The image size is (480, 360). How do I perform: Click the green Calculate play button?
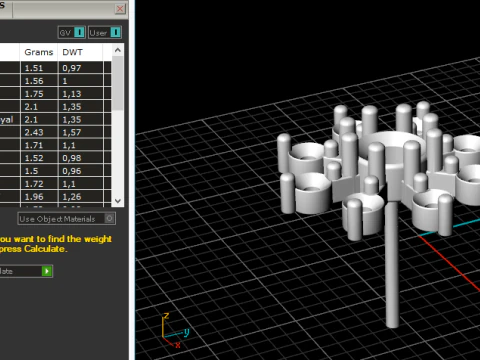click(x=47, y=271)
